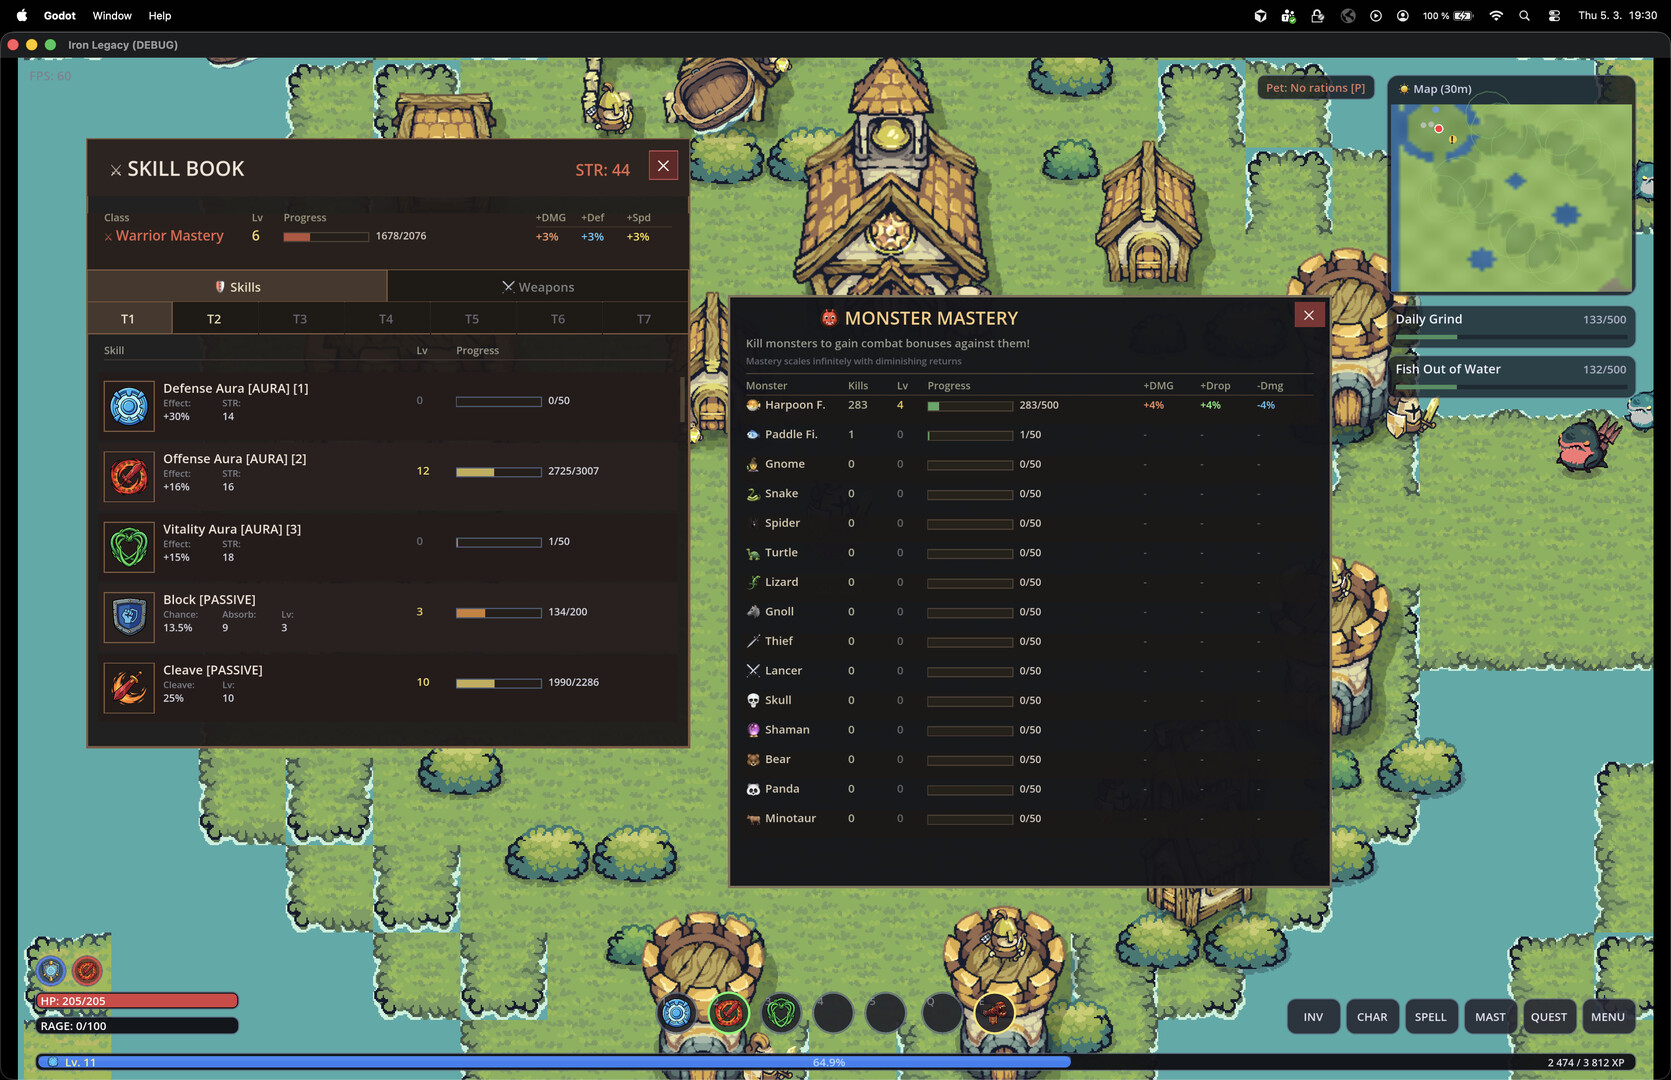Select the T3 skill tier tab

pos(300,319)
